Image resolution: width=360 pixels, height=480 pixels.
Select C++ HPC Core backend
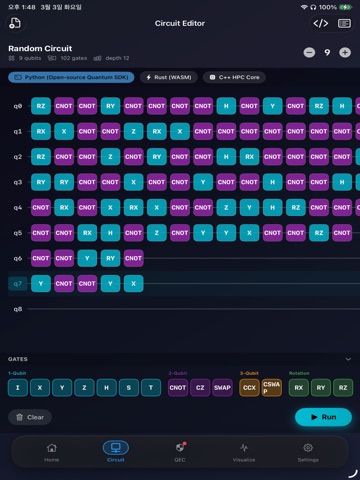pyautogui.click(x=234, y=77)
